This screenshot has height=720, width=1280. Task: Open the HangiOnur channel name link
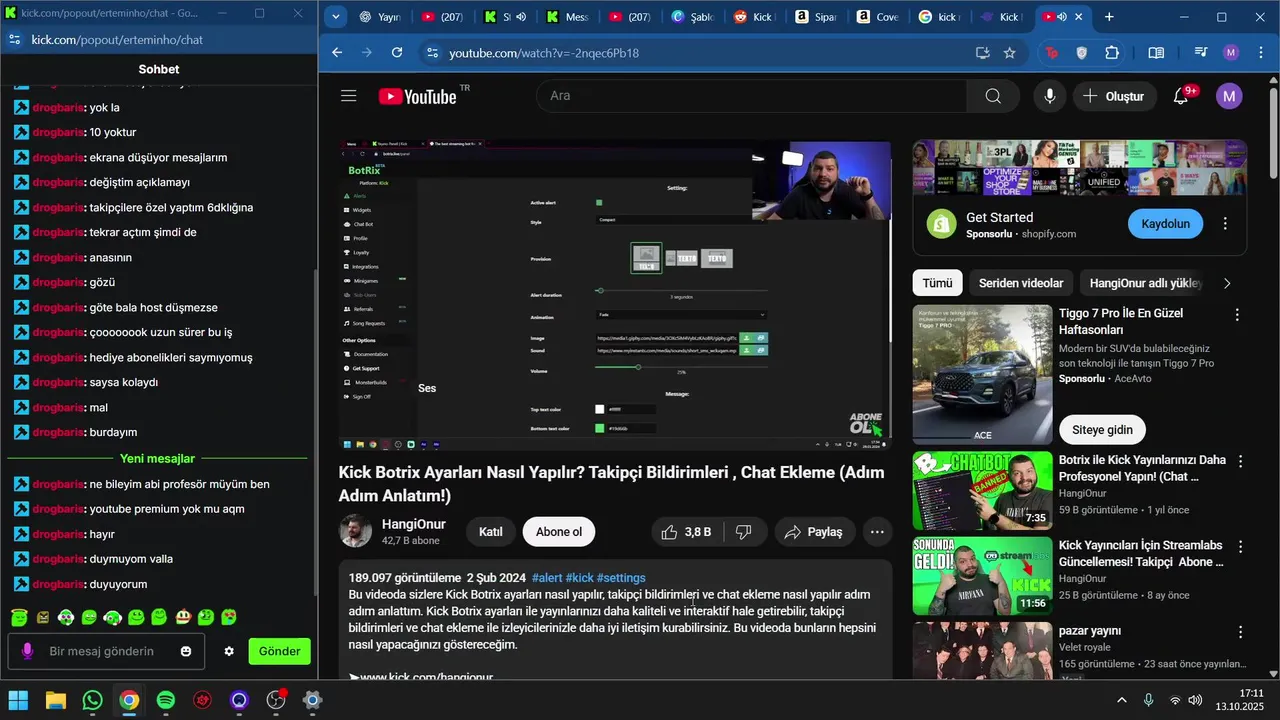(414, 524)
